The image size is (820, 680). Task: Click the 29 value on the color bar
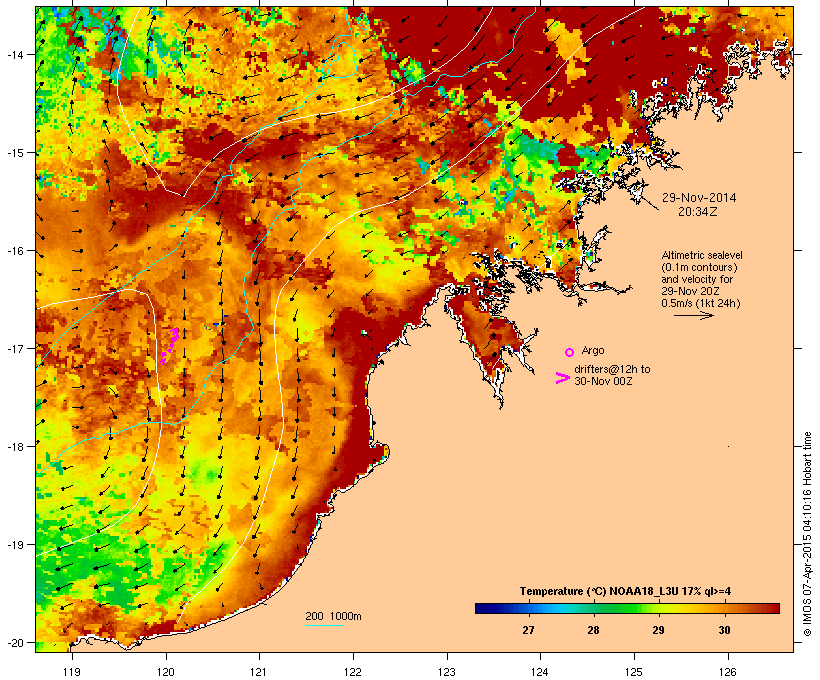658,630
